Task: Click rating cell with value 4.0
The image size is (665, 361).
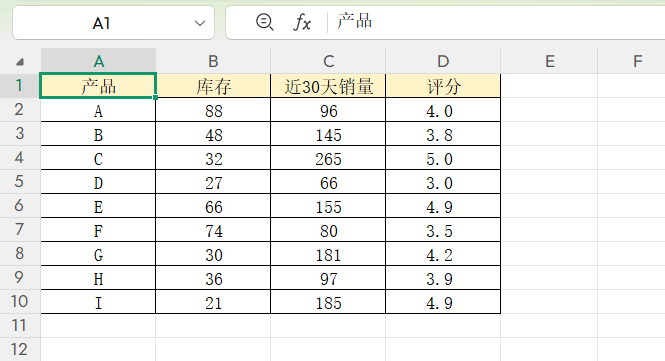Action: coord(443,110)
